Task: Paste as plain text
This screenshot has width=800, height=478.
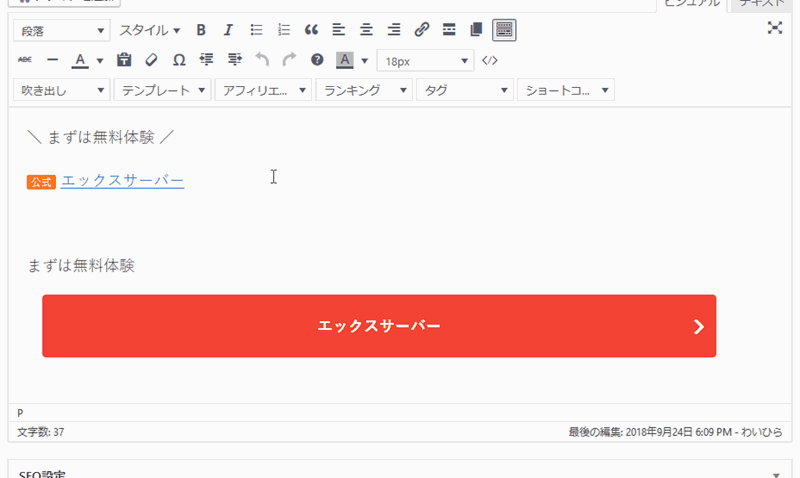Action: point(124,60)
